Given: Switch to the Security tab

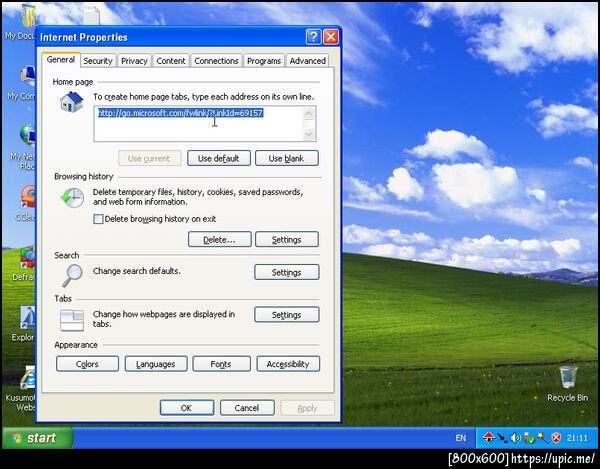Looking at the screenshot, I should (98, 61).
